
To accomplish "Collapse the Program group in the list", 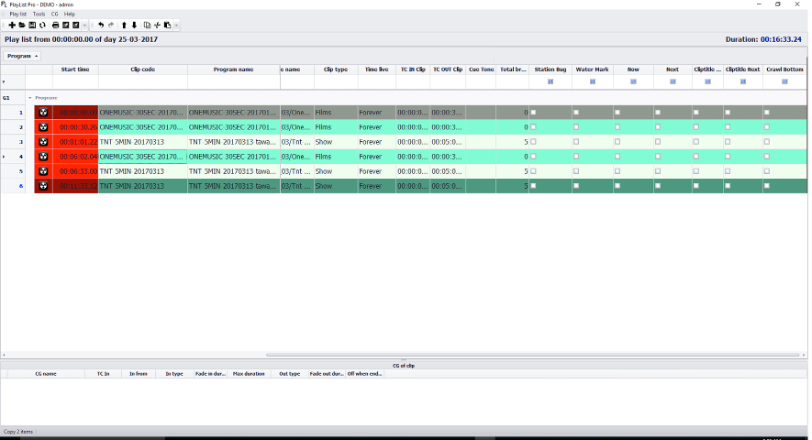I will coord(30,98).
